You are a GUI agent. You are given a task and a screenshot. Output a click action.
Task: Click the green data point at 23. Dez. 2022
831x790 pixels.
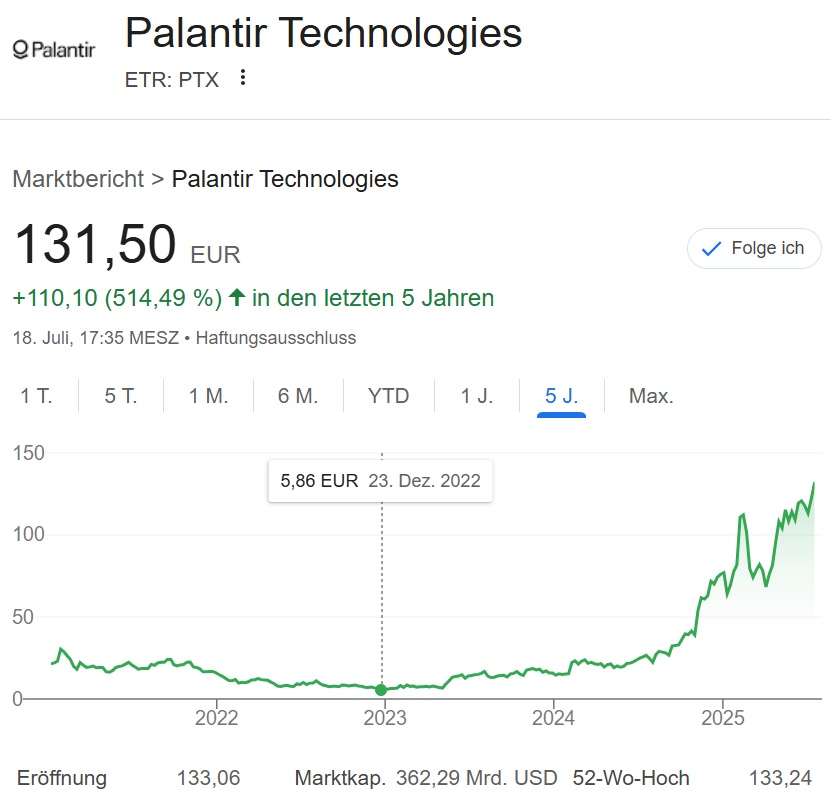click(381, 690)
